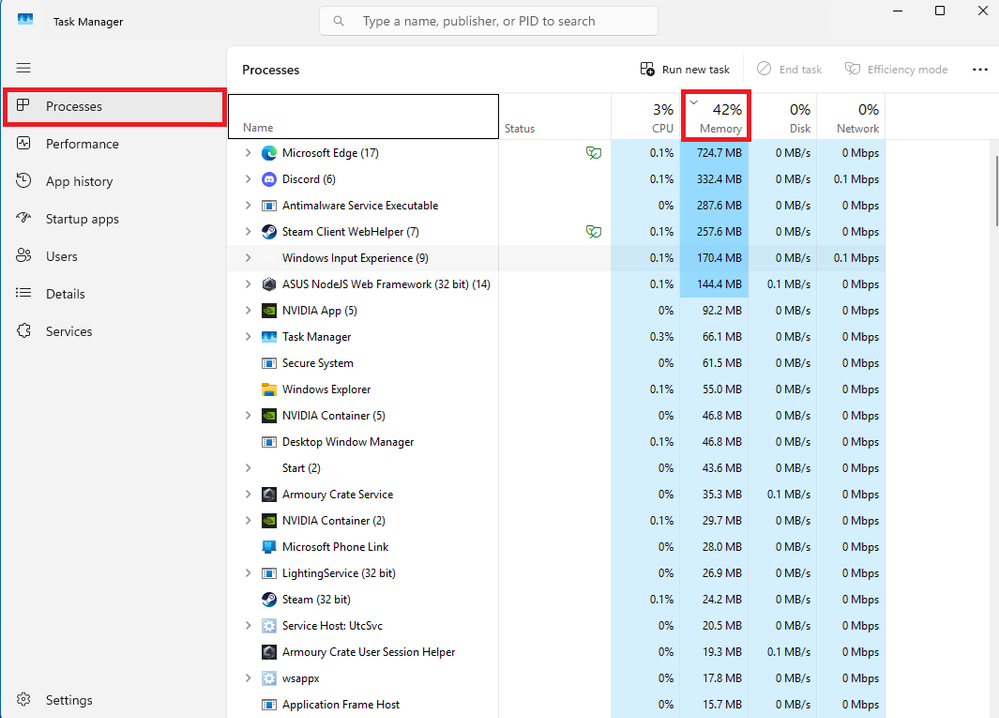Click the wsappx gear icon

pyautogui.click(x=269, y=678)
